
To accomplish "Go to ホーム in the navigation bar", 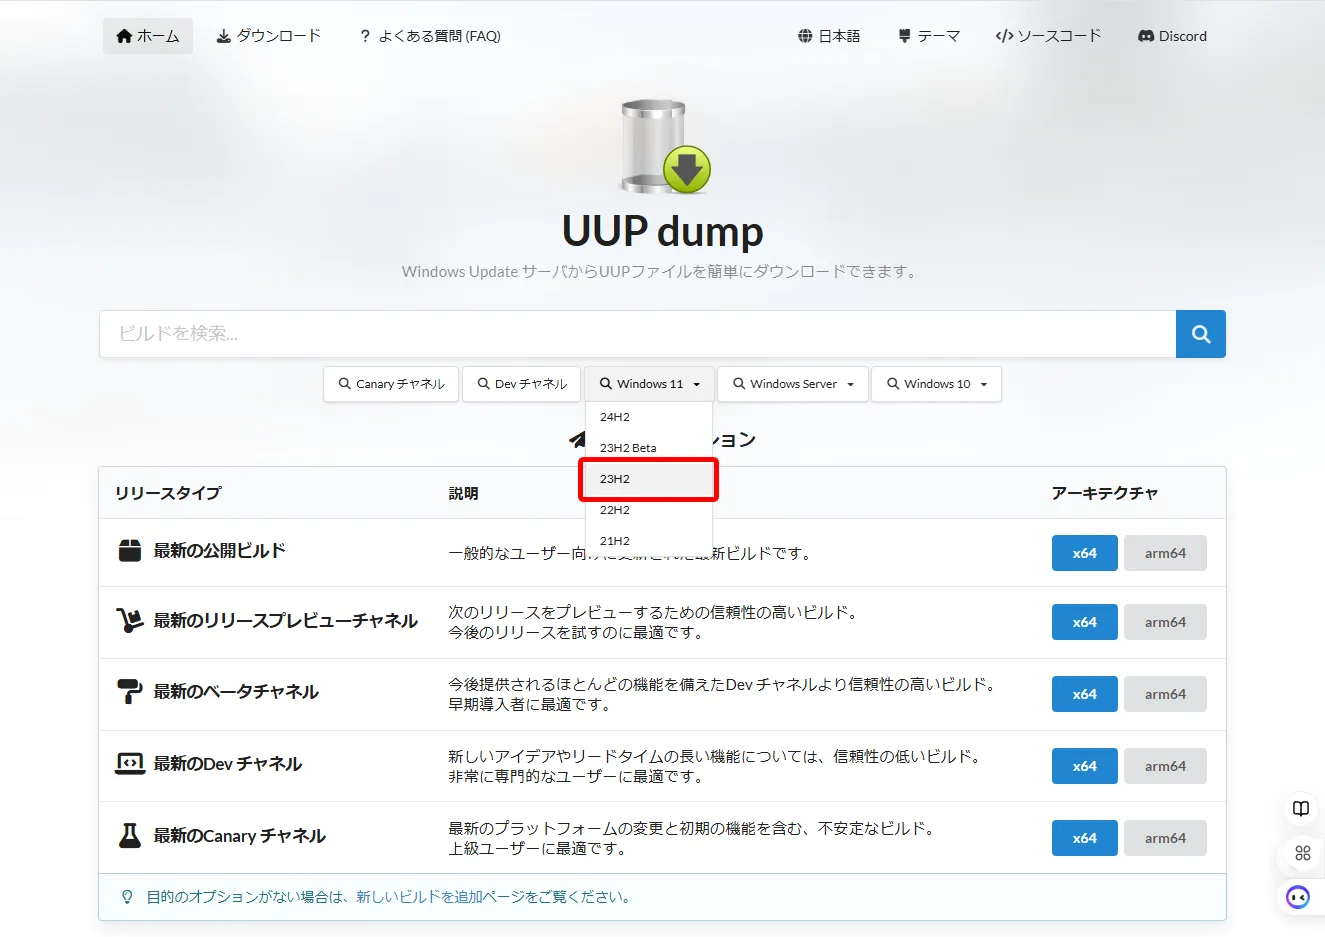I will point(148,36).
